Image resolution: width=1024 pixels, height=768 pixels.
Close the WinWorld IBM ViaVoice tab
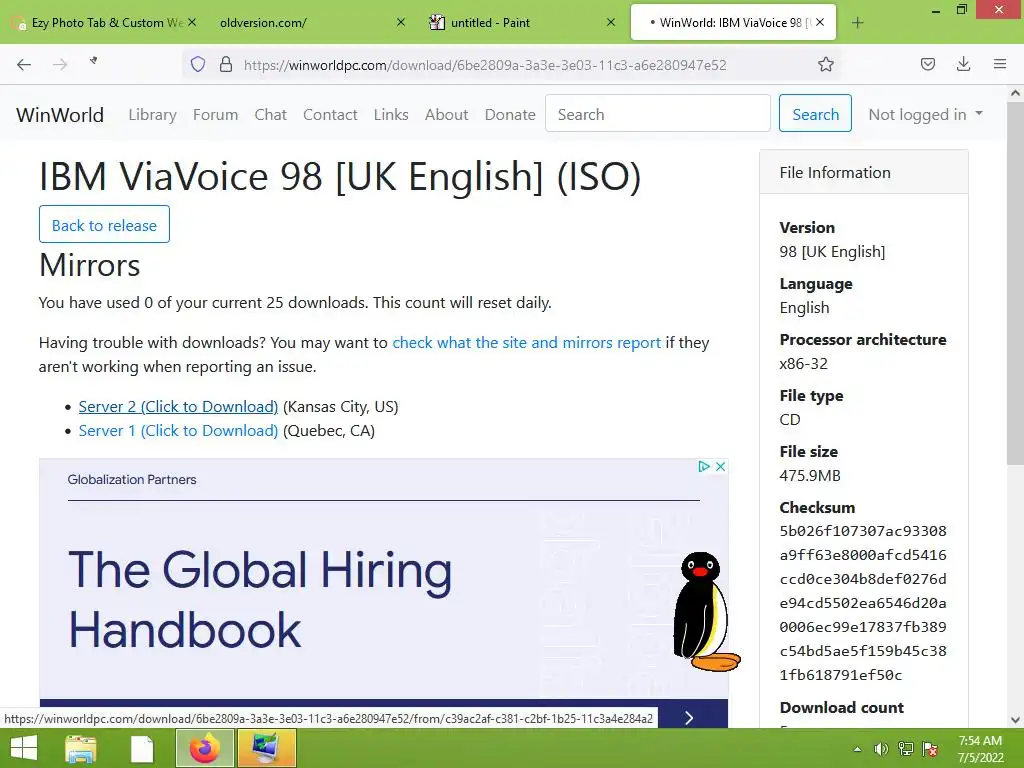[820, 22]
